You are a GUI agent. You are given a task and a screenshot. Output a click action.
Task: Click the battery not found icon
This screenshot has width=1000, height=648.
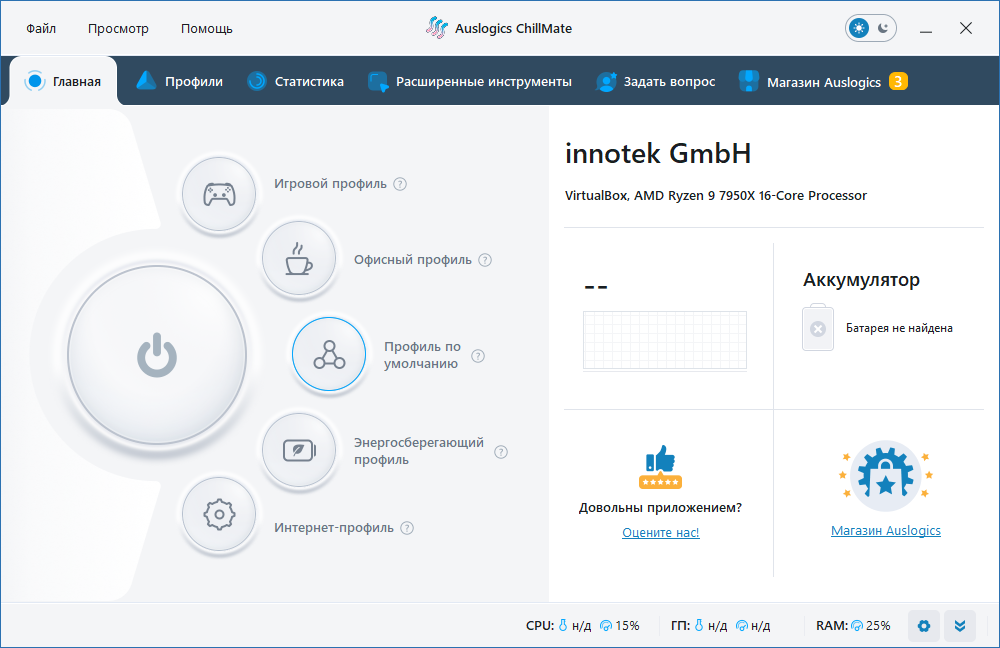818,328
